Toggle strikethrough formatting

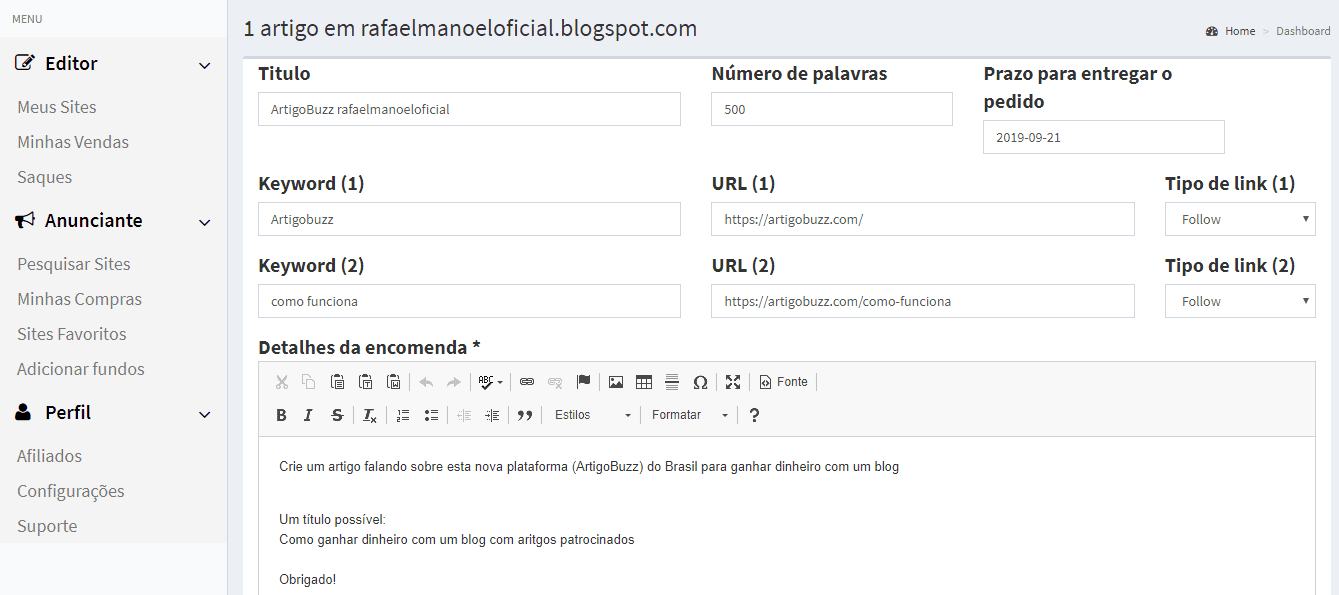click(x=337, y=415)
